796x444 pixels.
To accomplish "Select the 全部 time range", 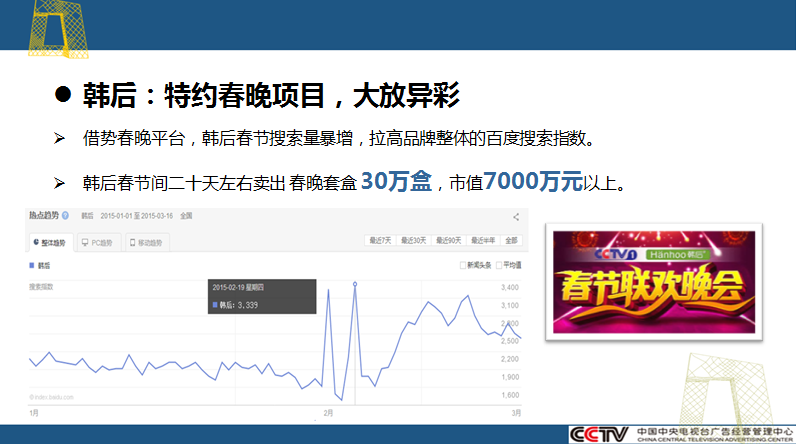I will pos(511,241).
